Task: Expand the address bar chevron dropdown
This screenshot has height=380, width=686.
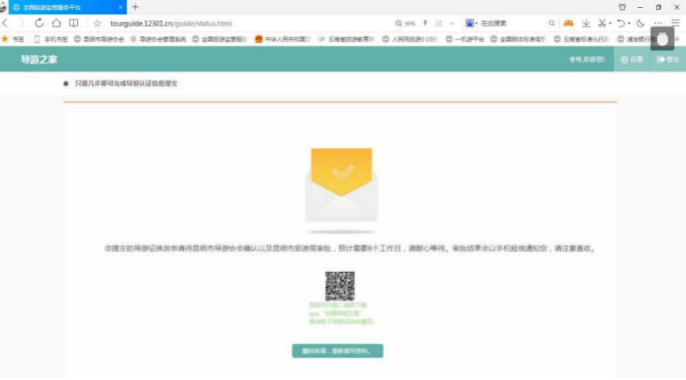Action: [x=452, y=23]
